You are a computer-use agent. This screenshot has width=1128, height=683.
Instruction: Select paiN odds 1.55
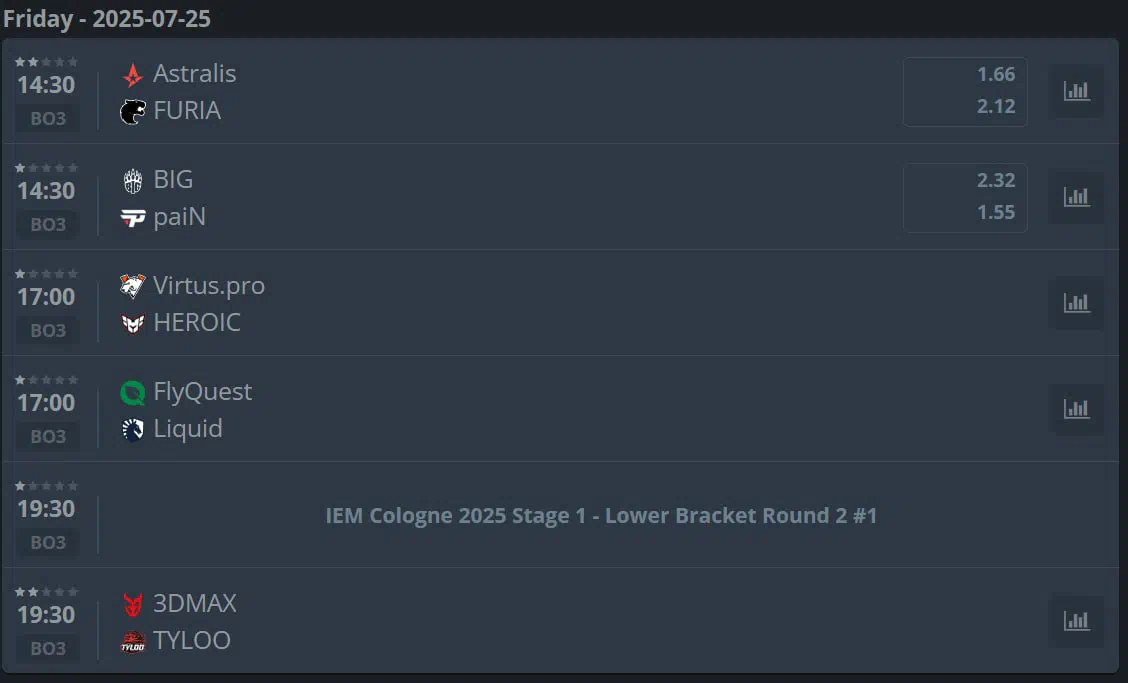pyautogui.click(x=996, y=212)
